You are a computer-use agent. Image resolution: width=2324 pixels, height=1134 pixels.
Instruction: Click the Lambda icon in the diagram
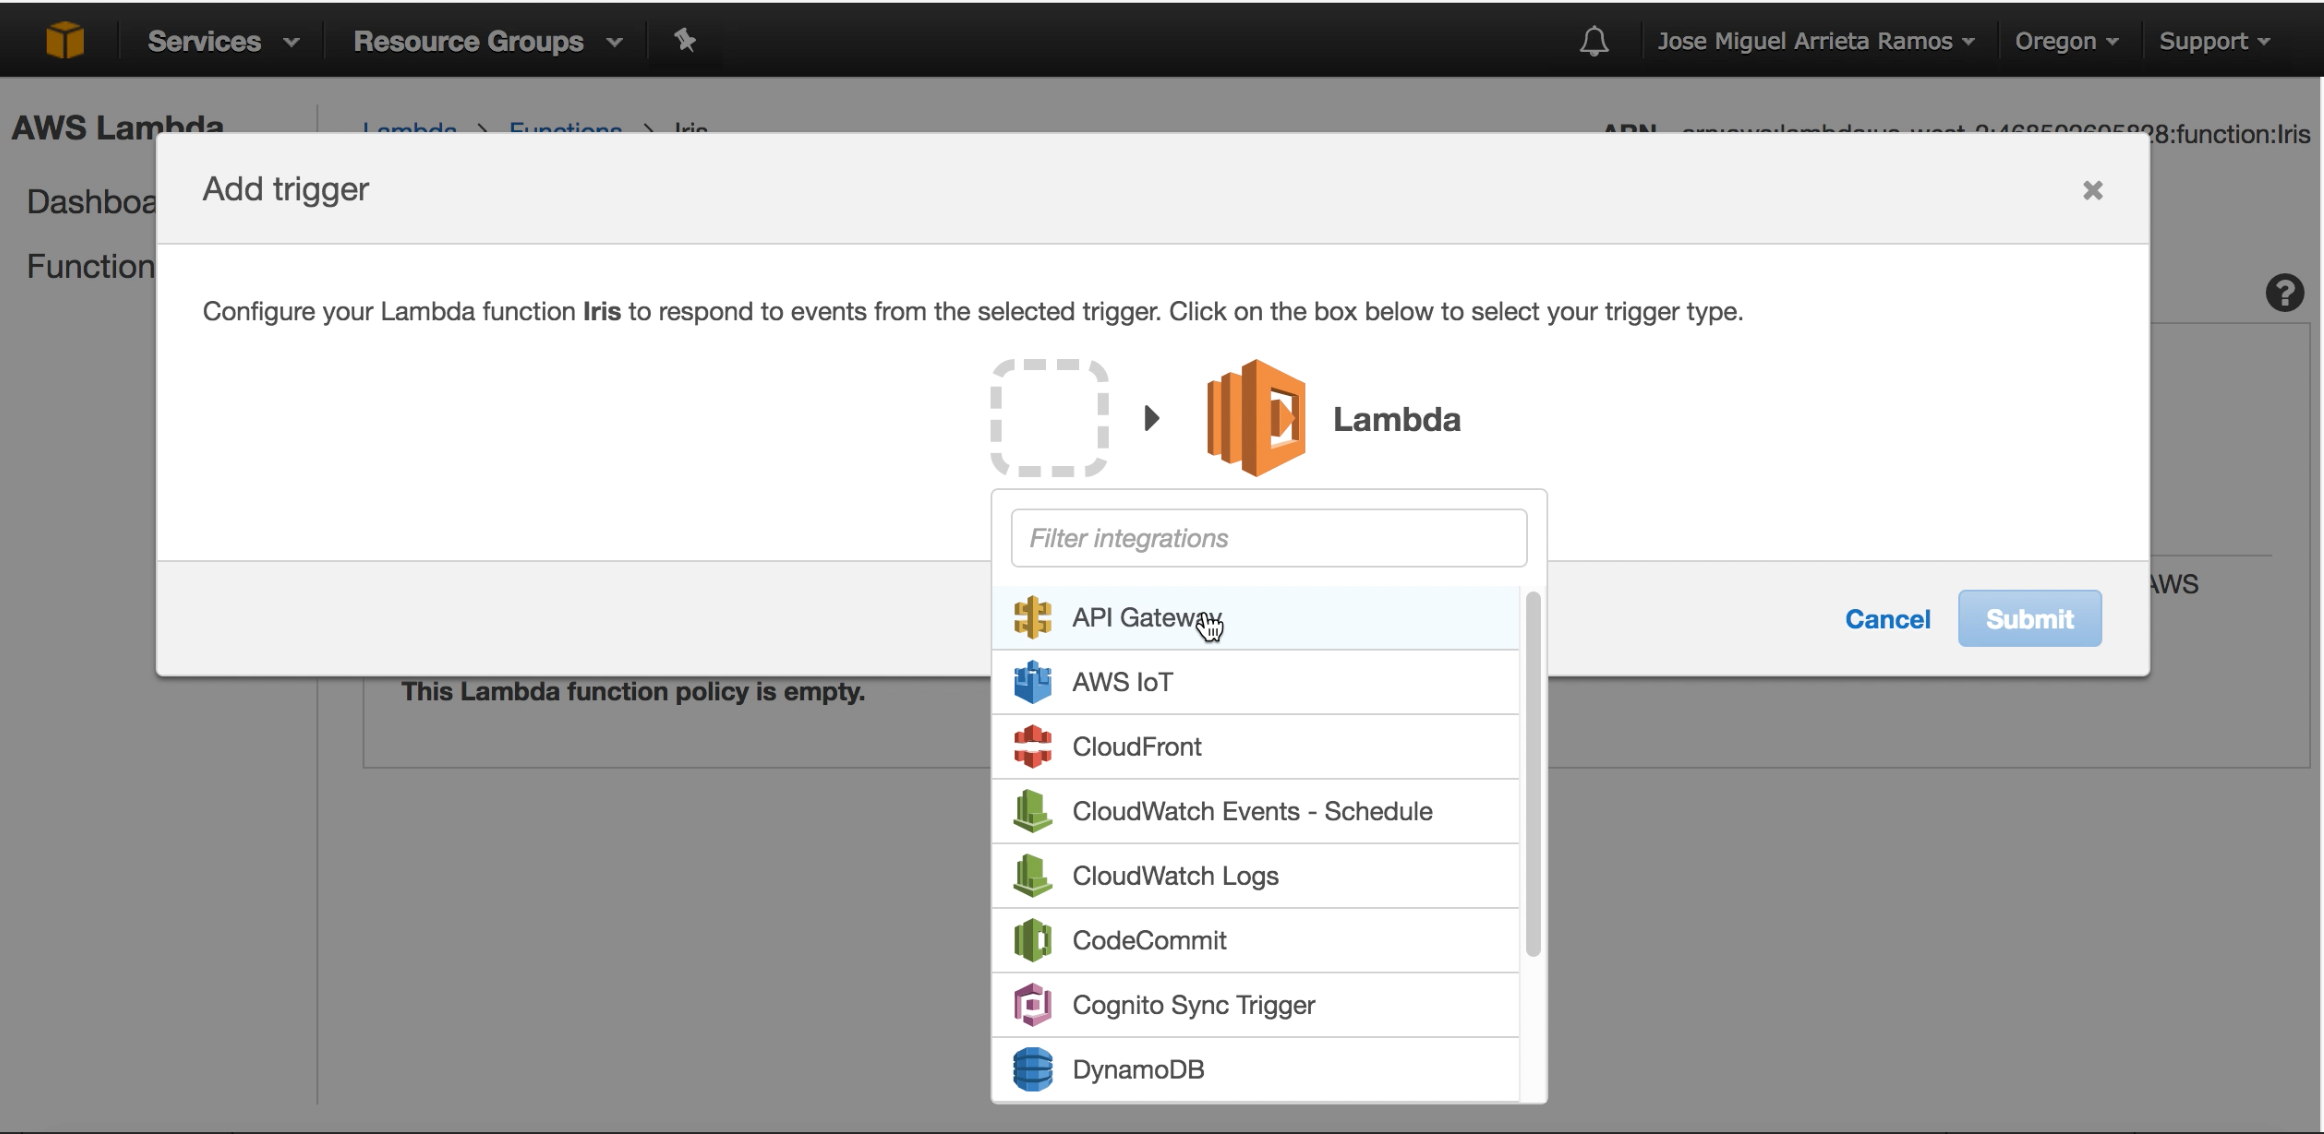click(1255, 417)
